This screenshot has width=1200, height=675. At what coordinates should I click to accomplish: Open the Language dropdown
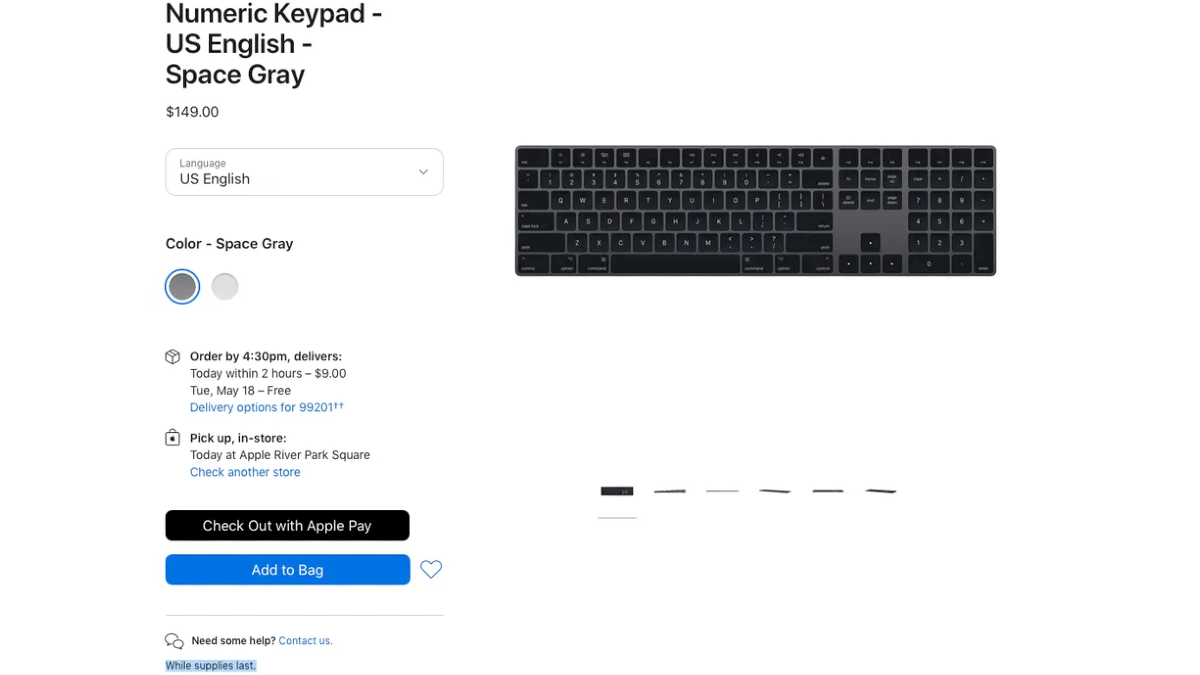[304, 172]
